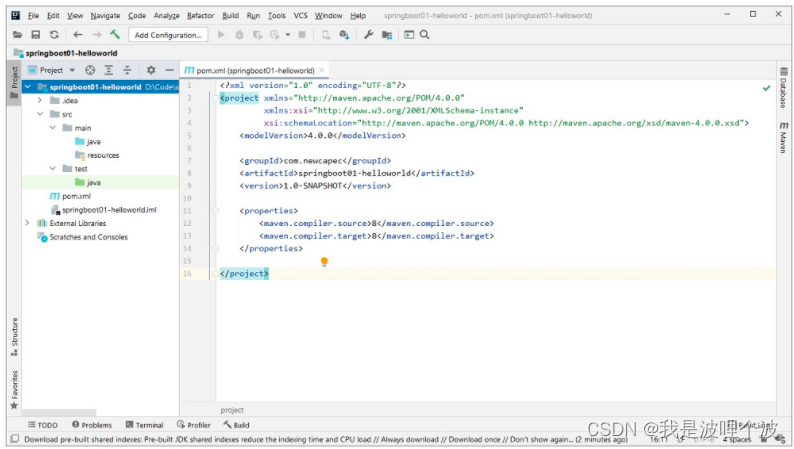Toggle tool window bars at bottom-left corner

pos(15,439)
